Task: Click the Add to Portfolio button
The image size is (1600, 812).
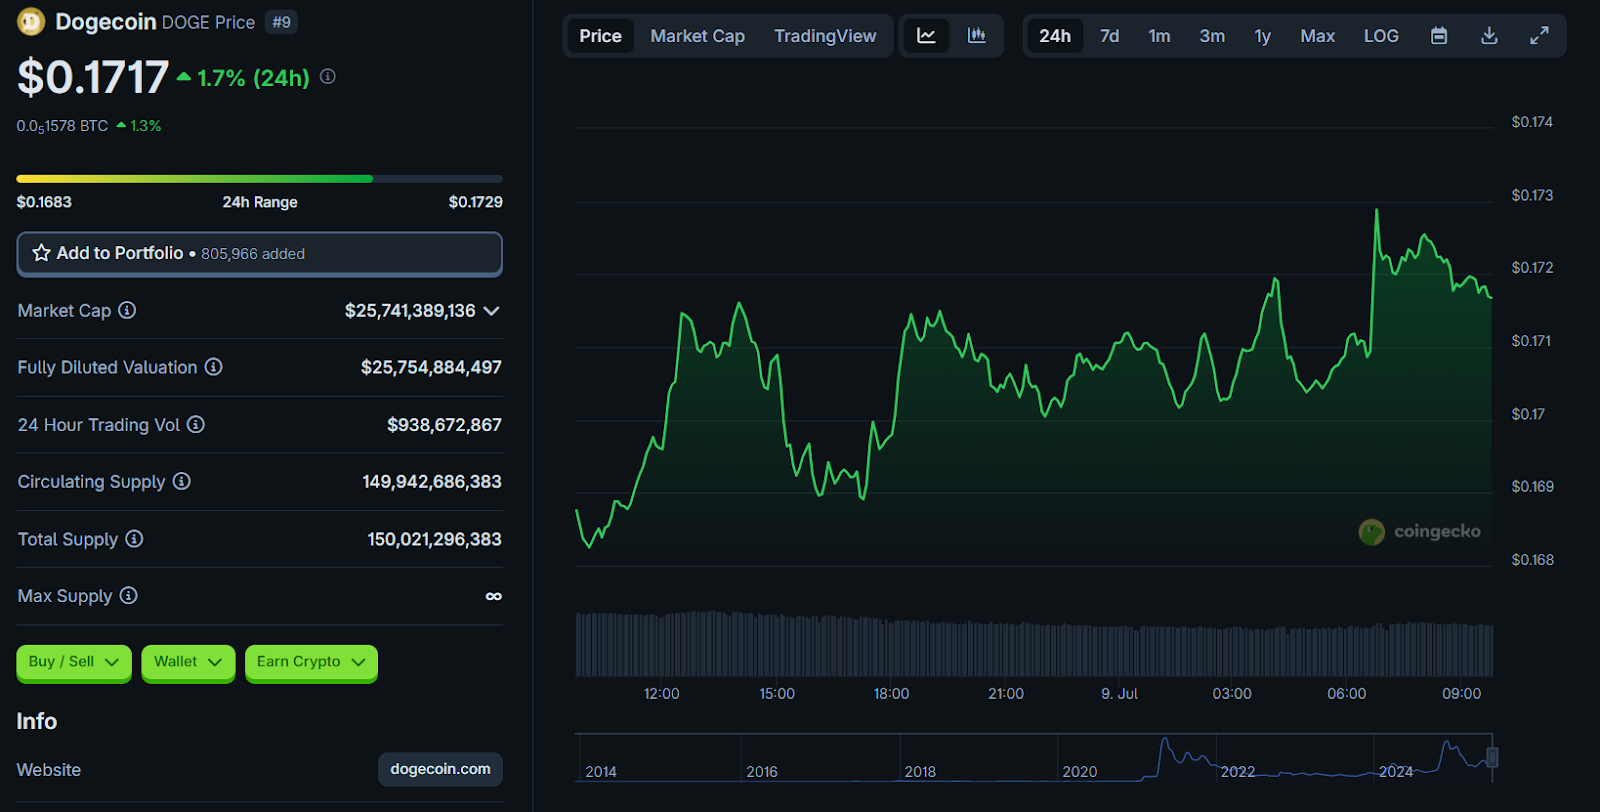Action: tap(259, 254)
